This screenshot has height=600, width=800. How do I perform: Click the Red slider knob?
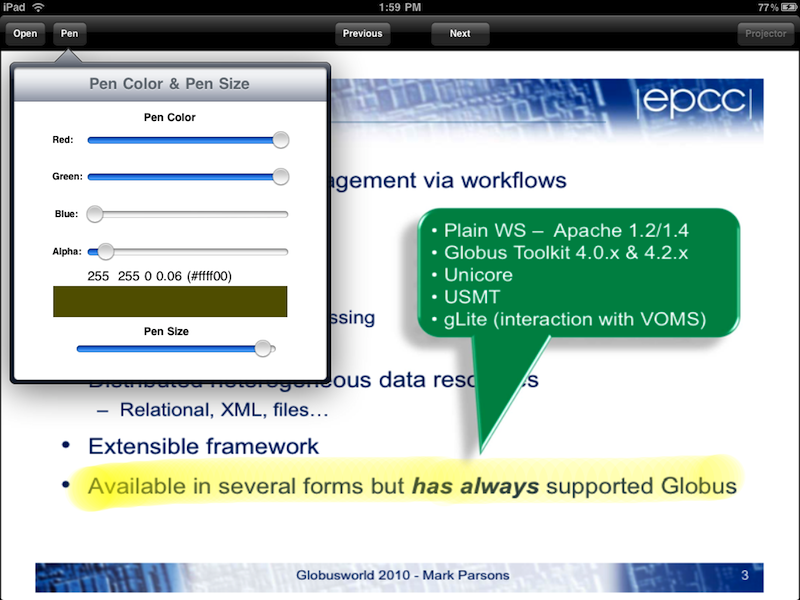tap(281, 140)
